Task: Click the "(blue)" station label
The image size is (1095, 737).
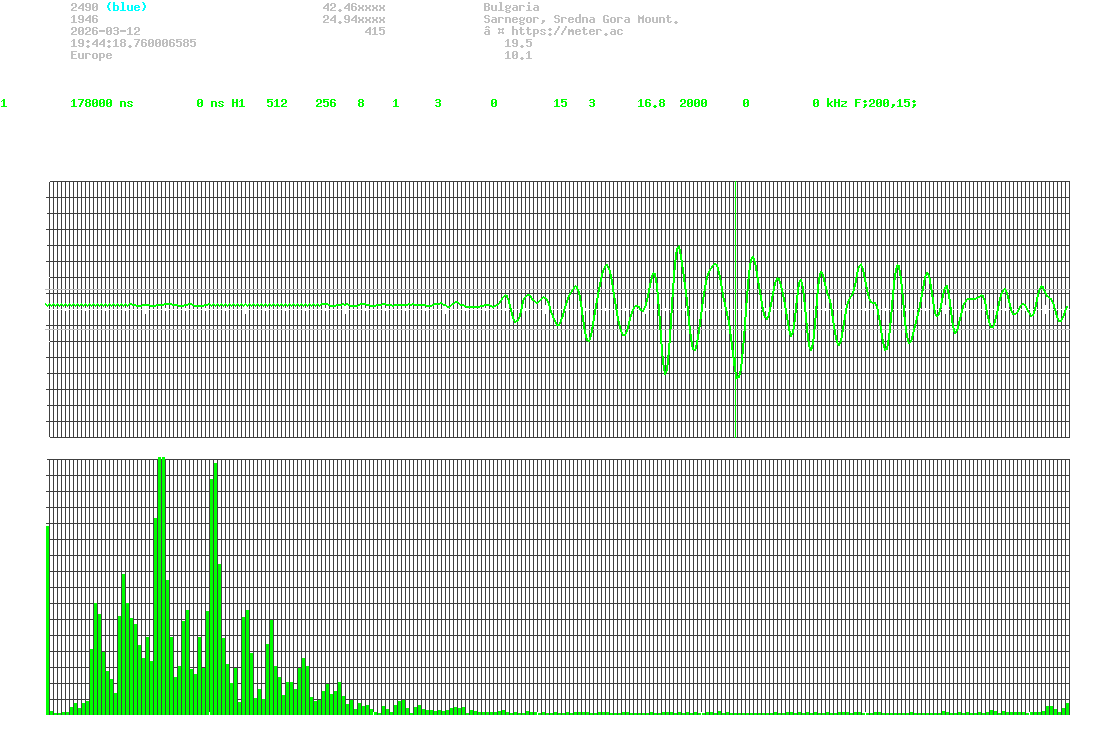Action: coord(126,7)
